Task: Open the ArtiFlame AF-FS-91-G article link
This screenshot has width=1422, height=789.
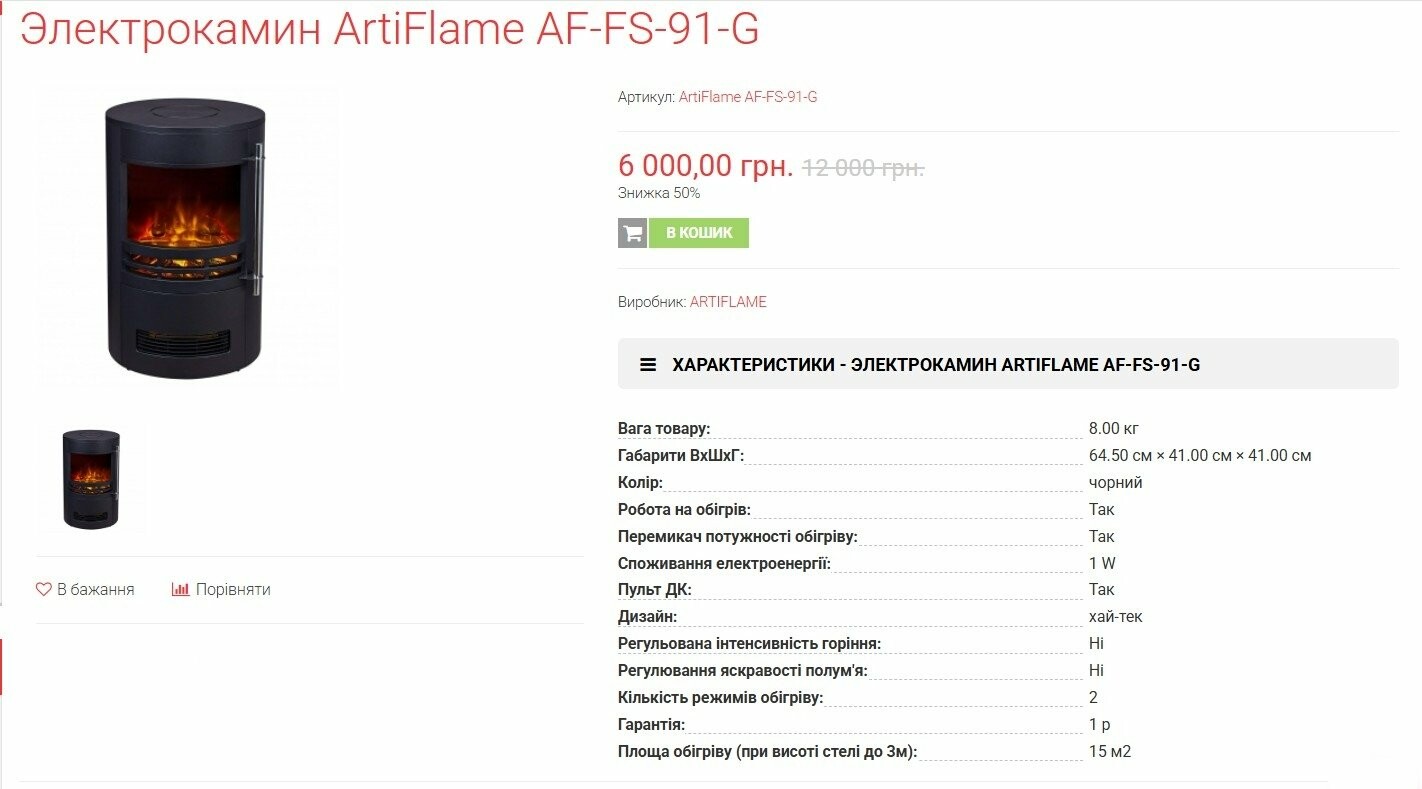Action: tap(748, 97)
